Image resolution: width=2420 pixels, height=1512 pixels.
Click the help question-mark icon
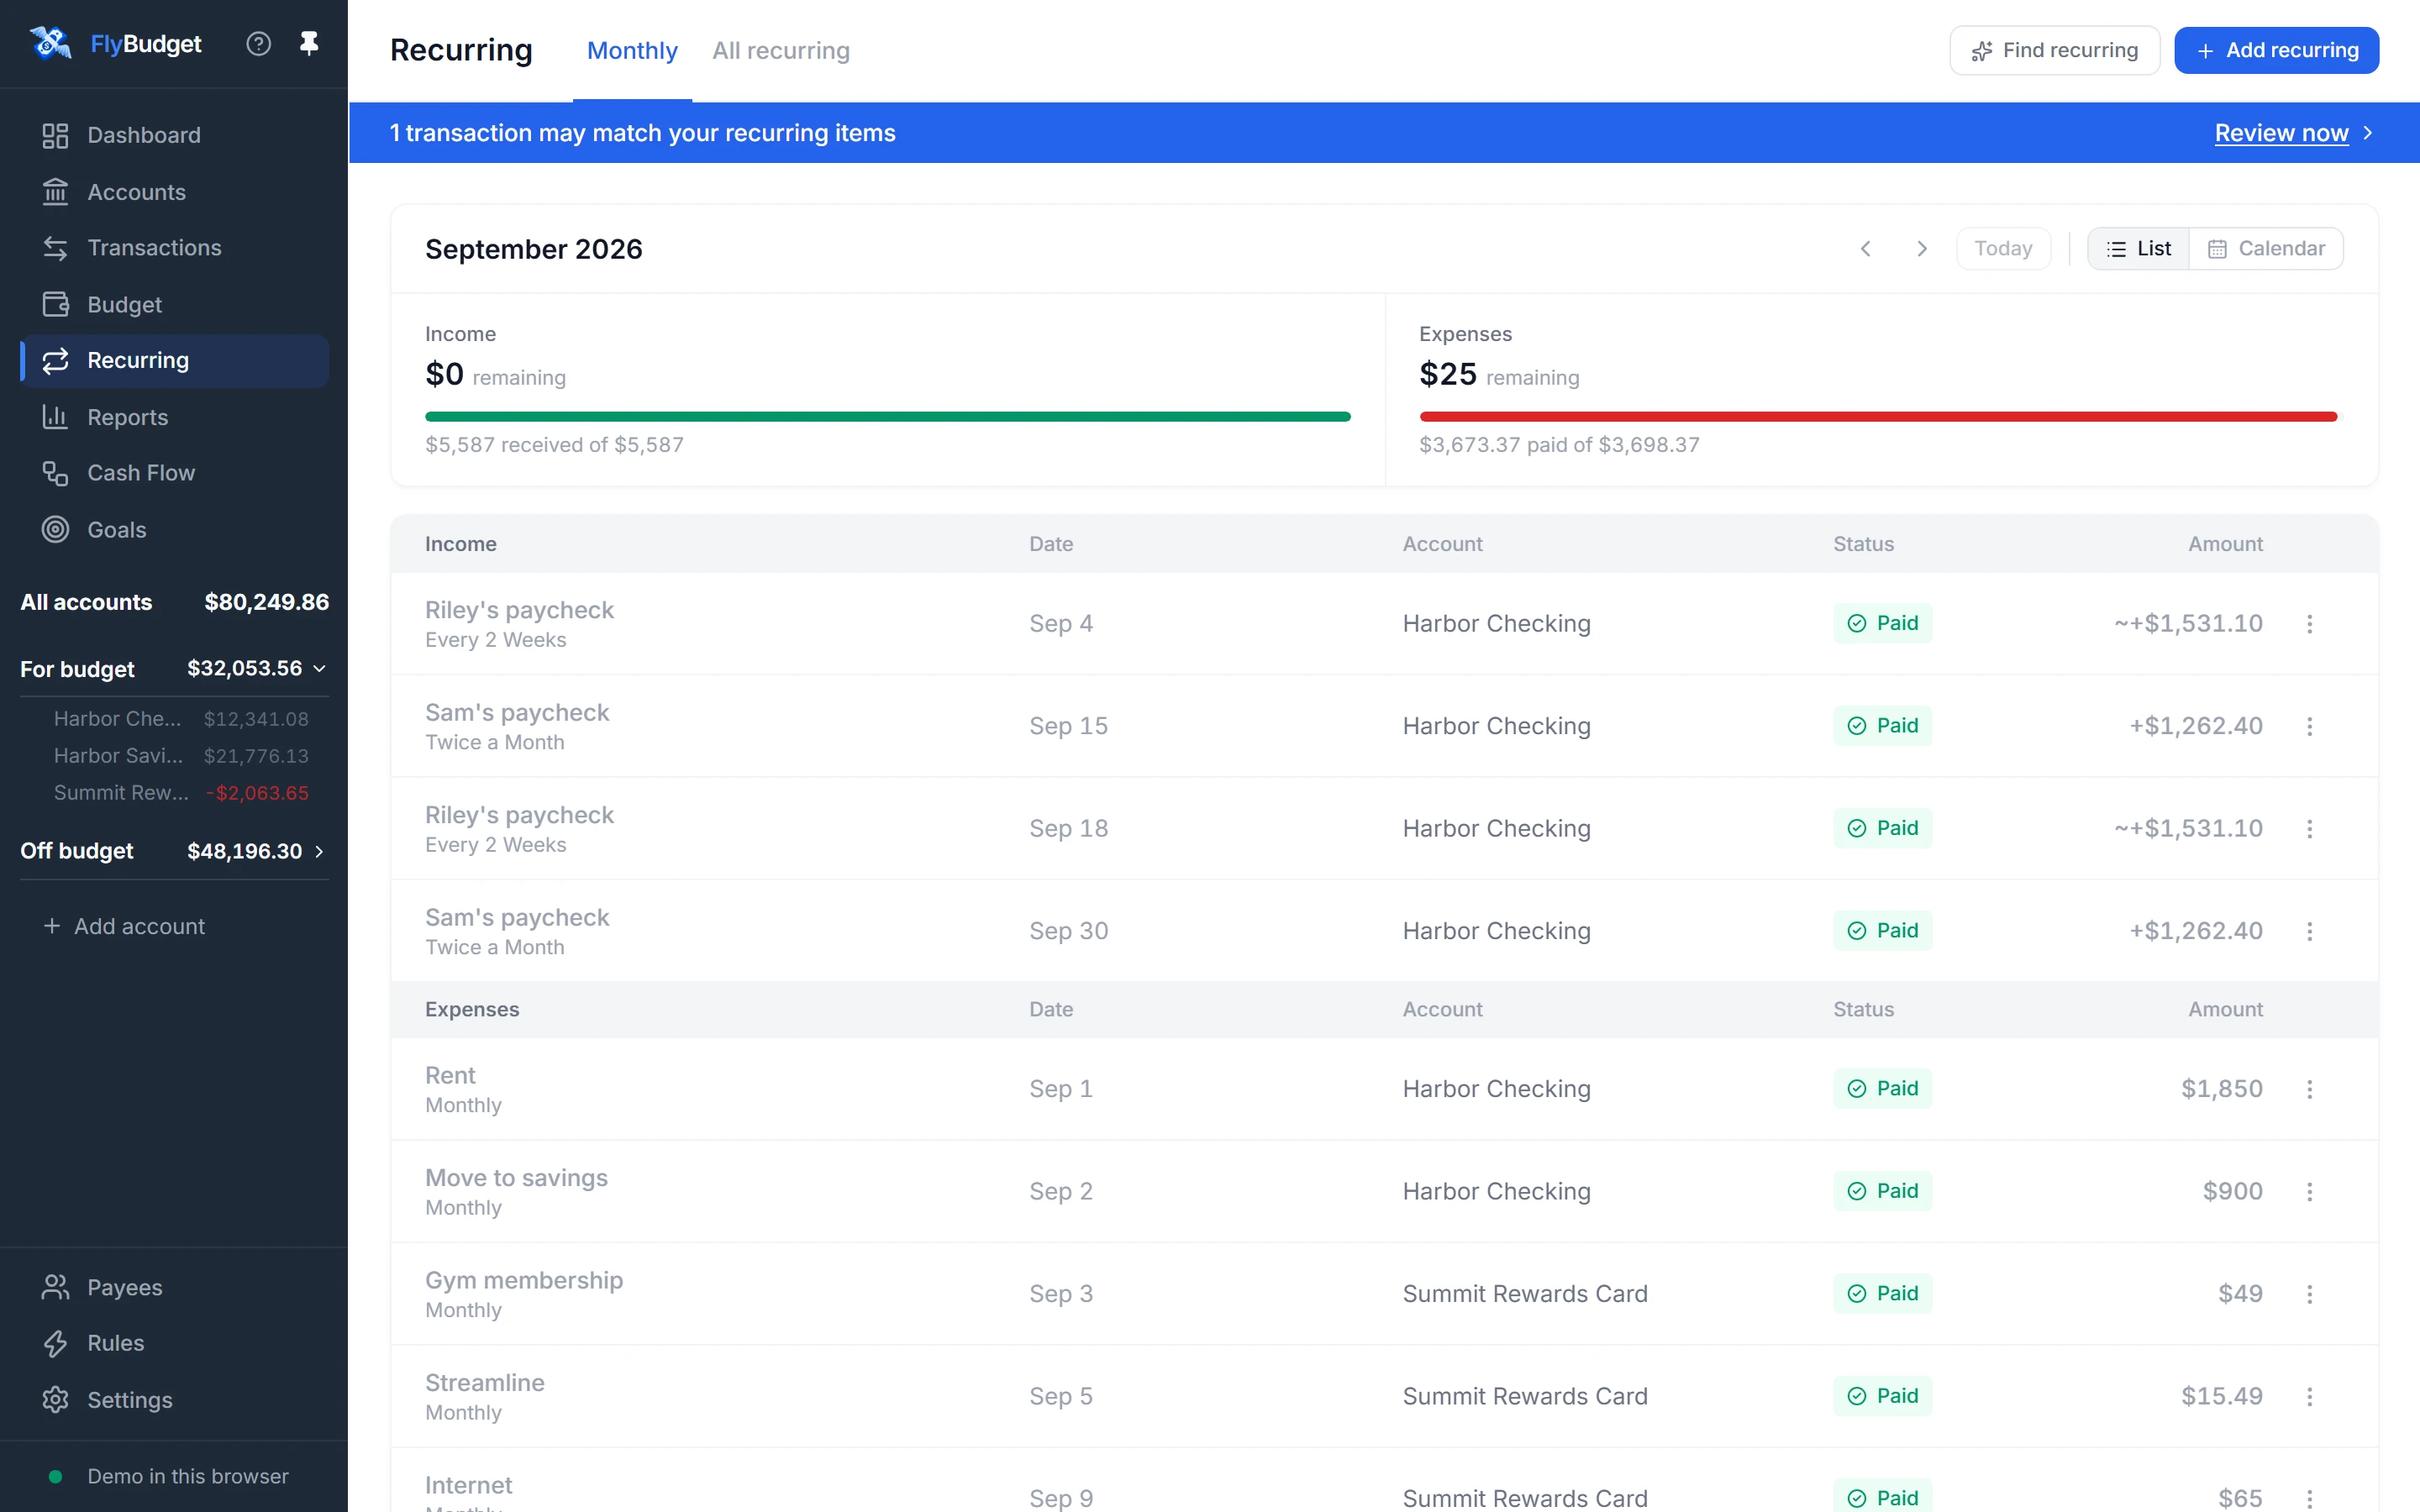(x=258, y=44)
